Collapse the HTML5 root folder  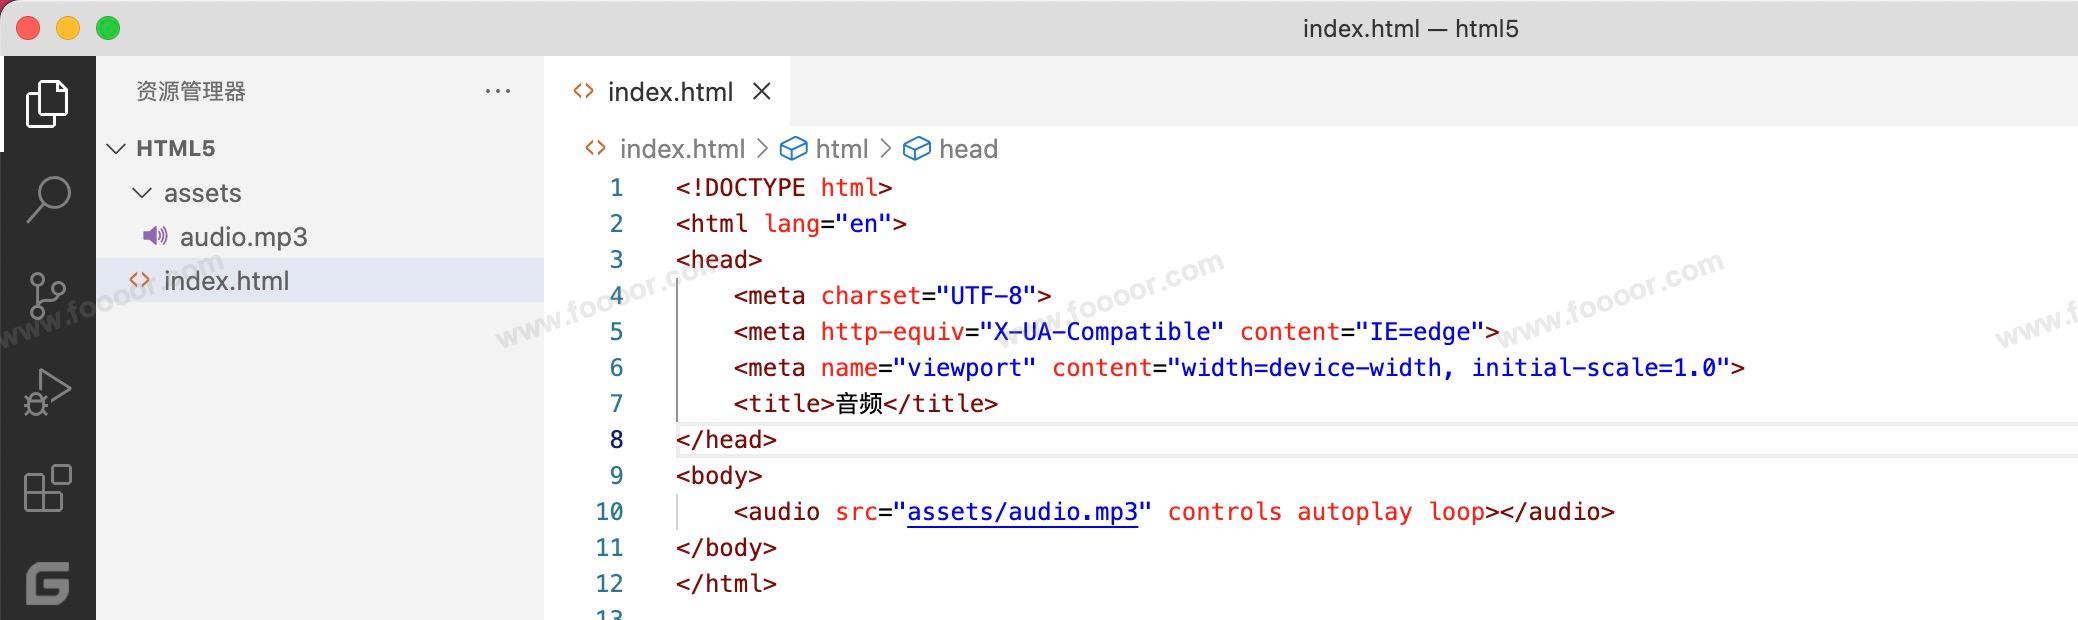coord(117,149)
